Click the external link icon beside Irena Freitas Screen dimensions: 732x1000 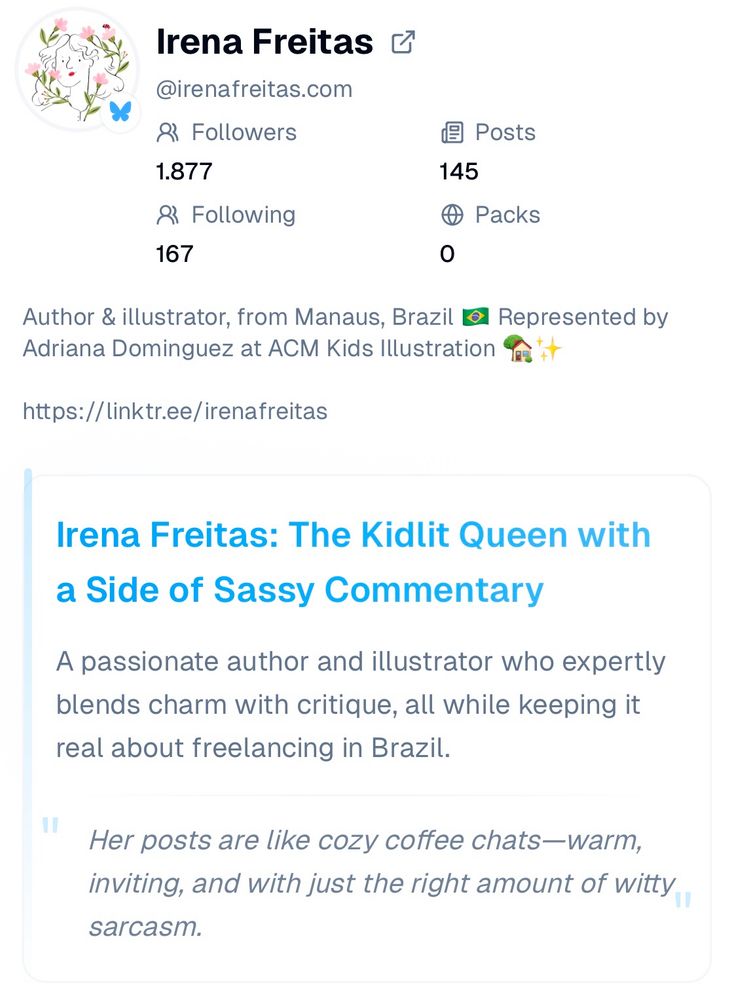(402, 42)
